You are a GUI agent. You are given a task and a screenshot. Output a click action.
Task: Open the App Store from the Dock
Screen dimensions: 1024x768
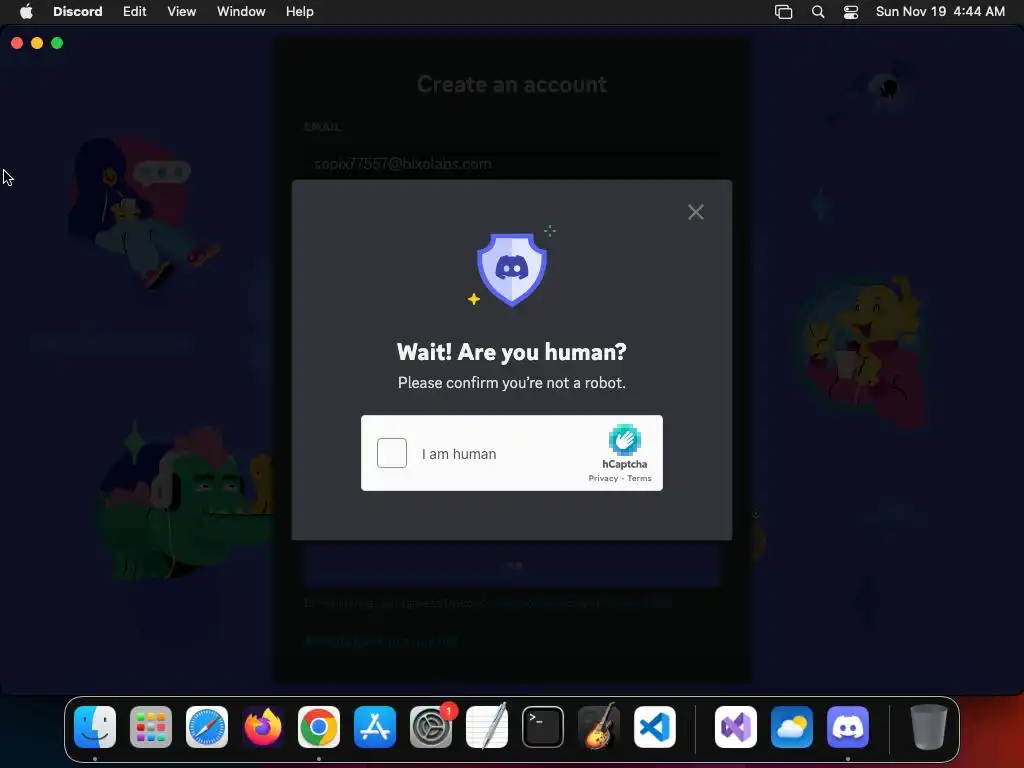pos(375,727)
